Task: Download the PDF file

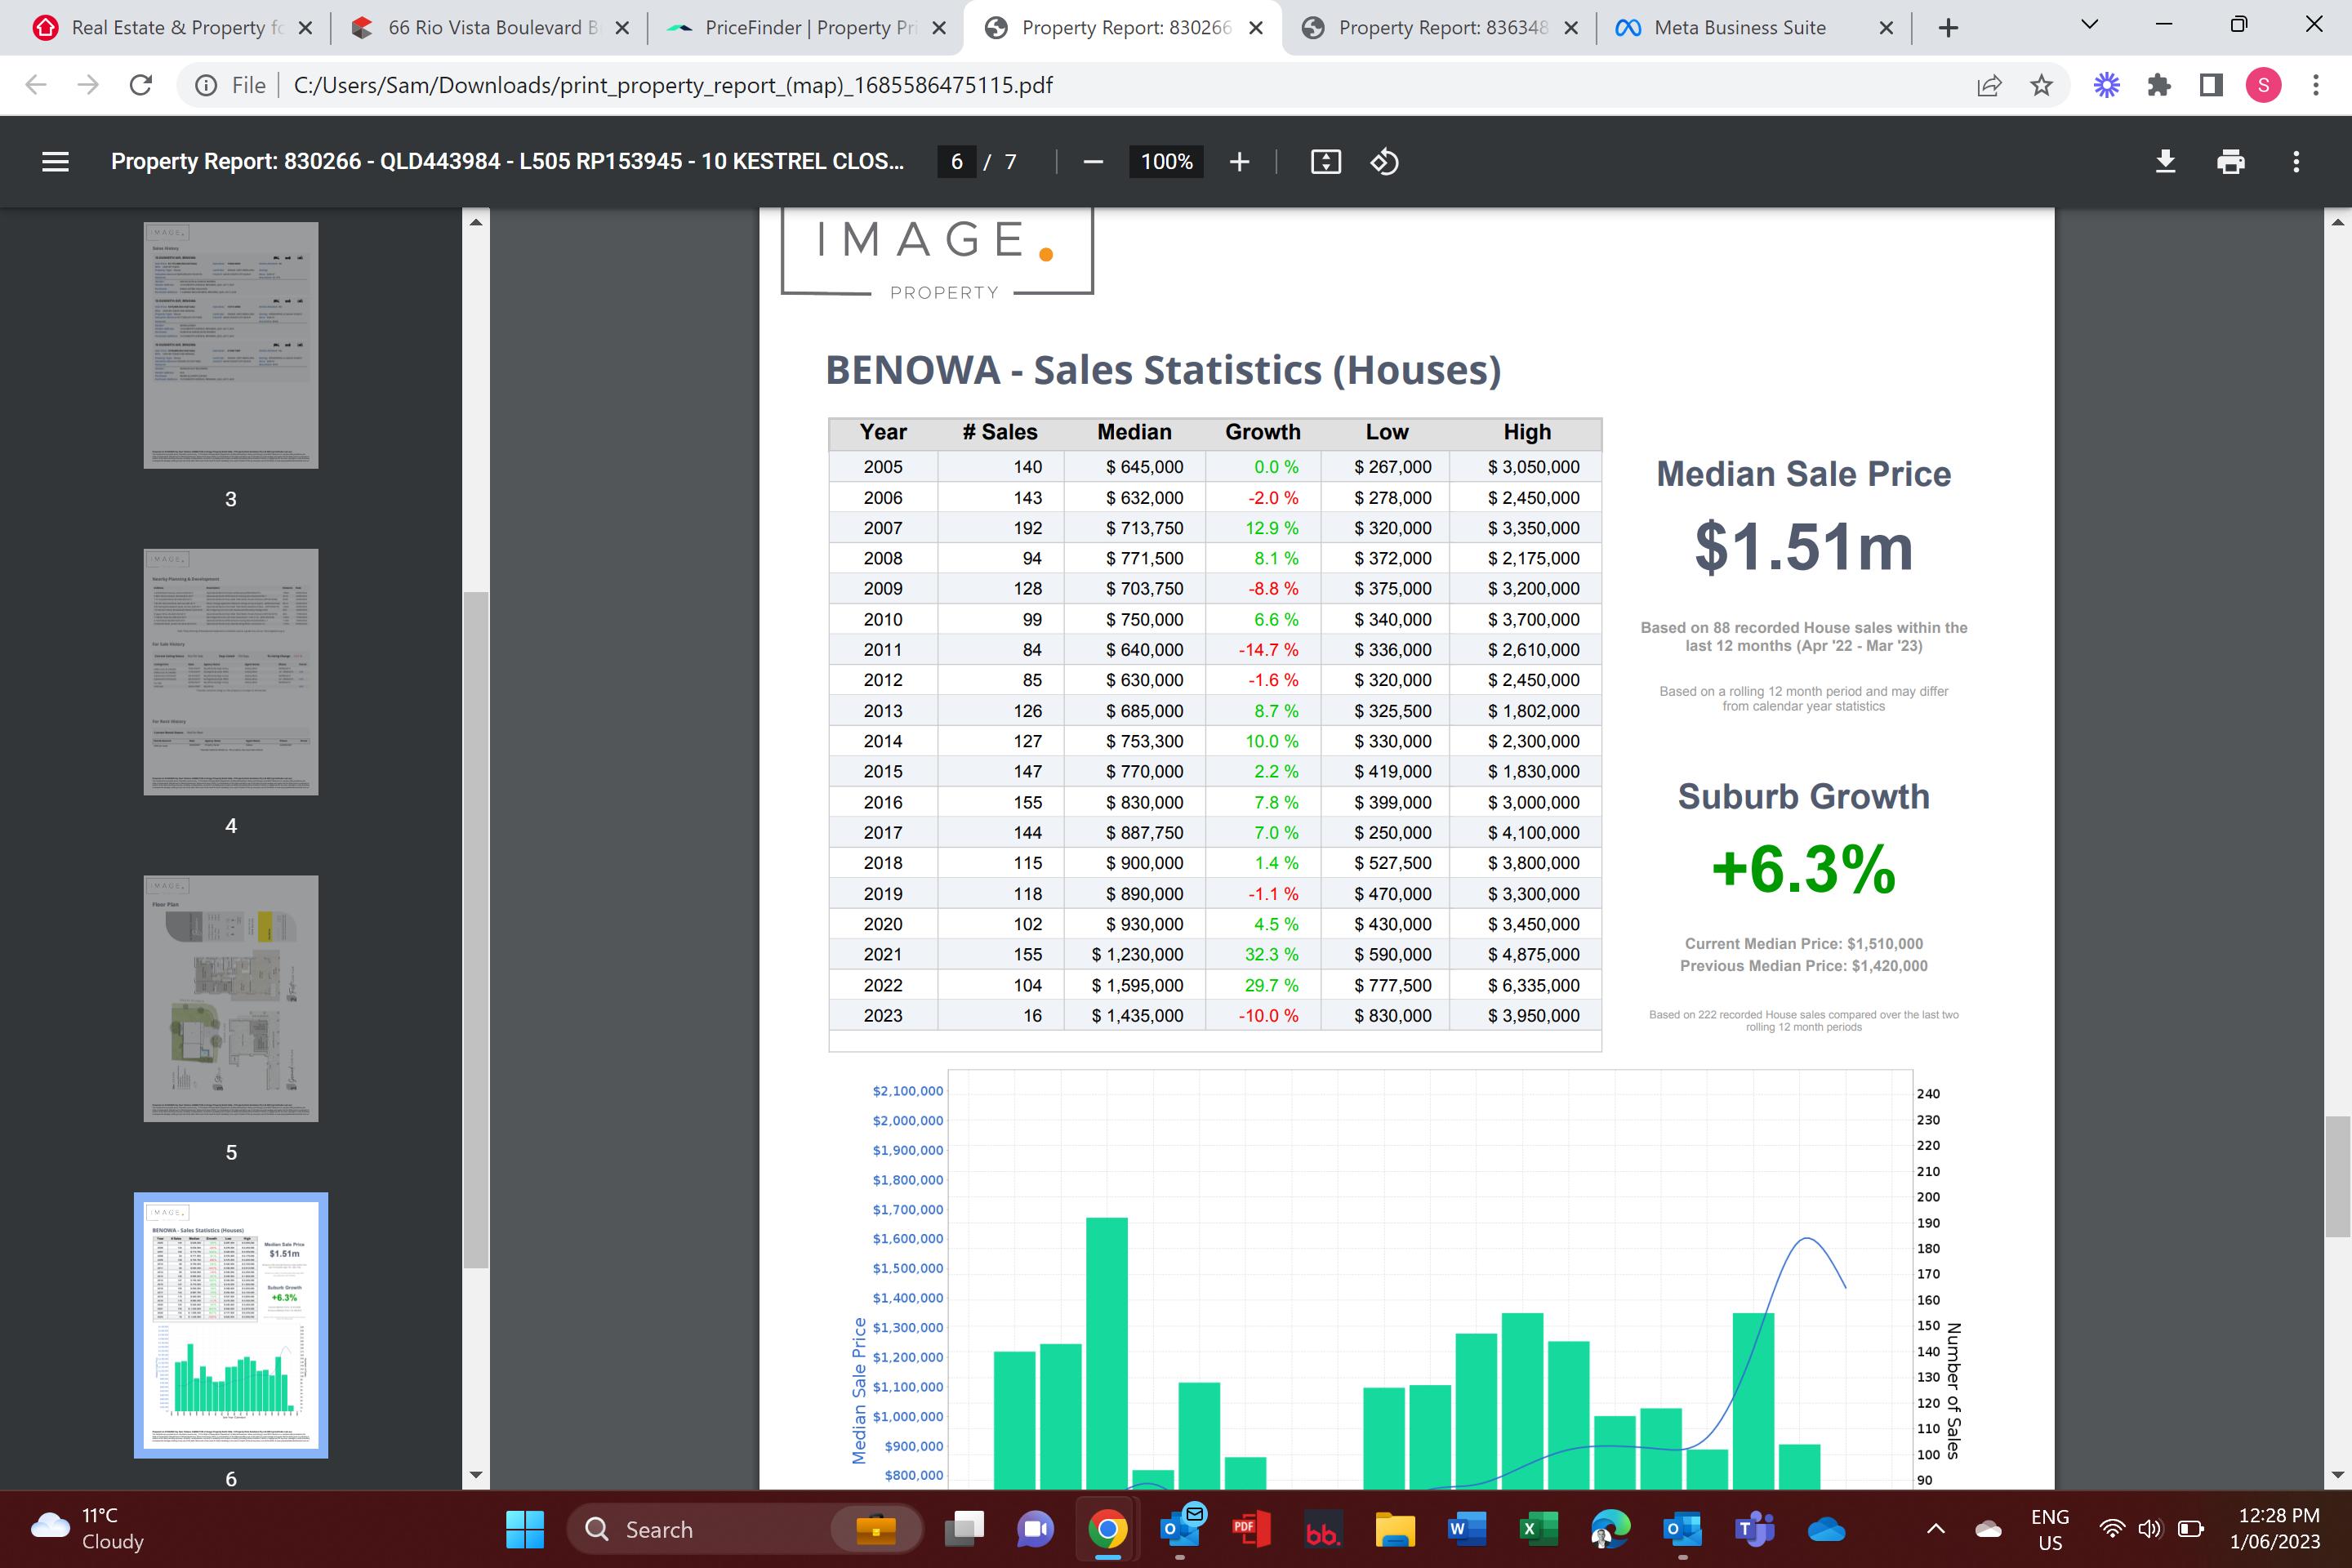Action: [2165, 161]
